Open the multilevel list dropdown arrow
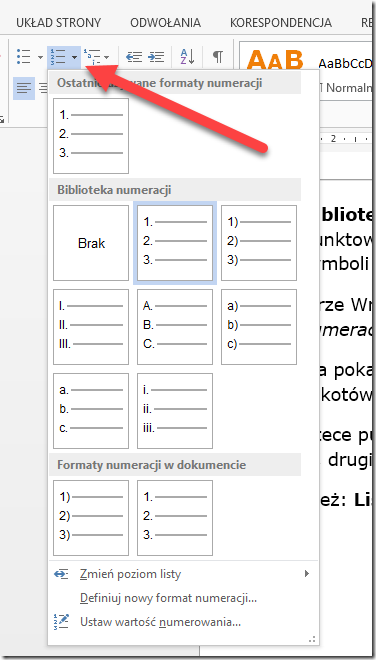The image size is (376, 660). 107,57
